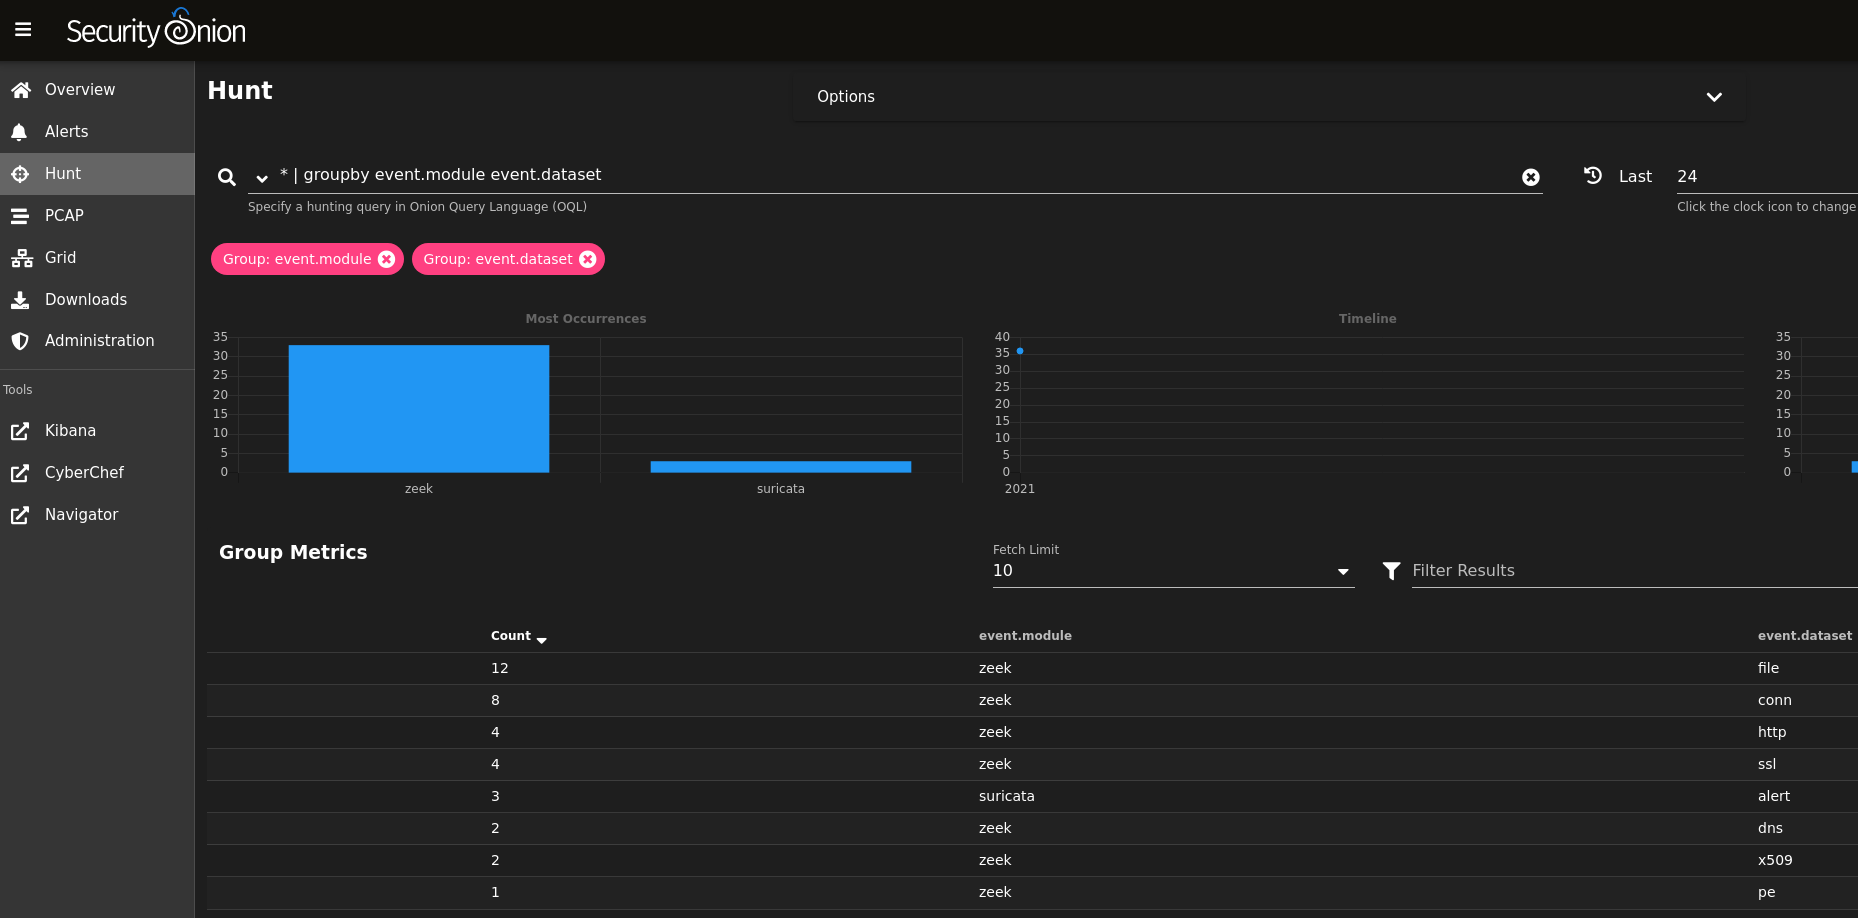The height and width of the screenshot is (918, 1858).
Task: Go to the Alerts section
Action: (97, 132)
